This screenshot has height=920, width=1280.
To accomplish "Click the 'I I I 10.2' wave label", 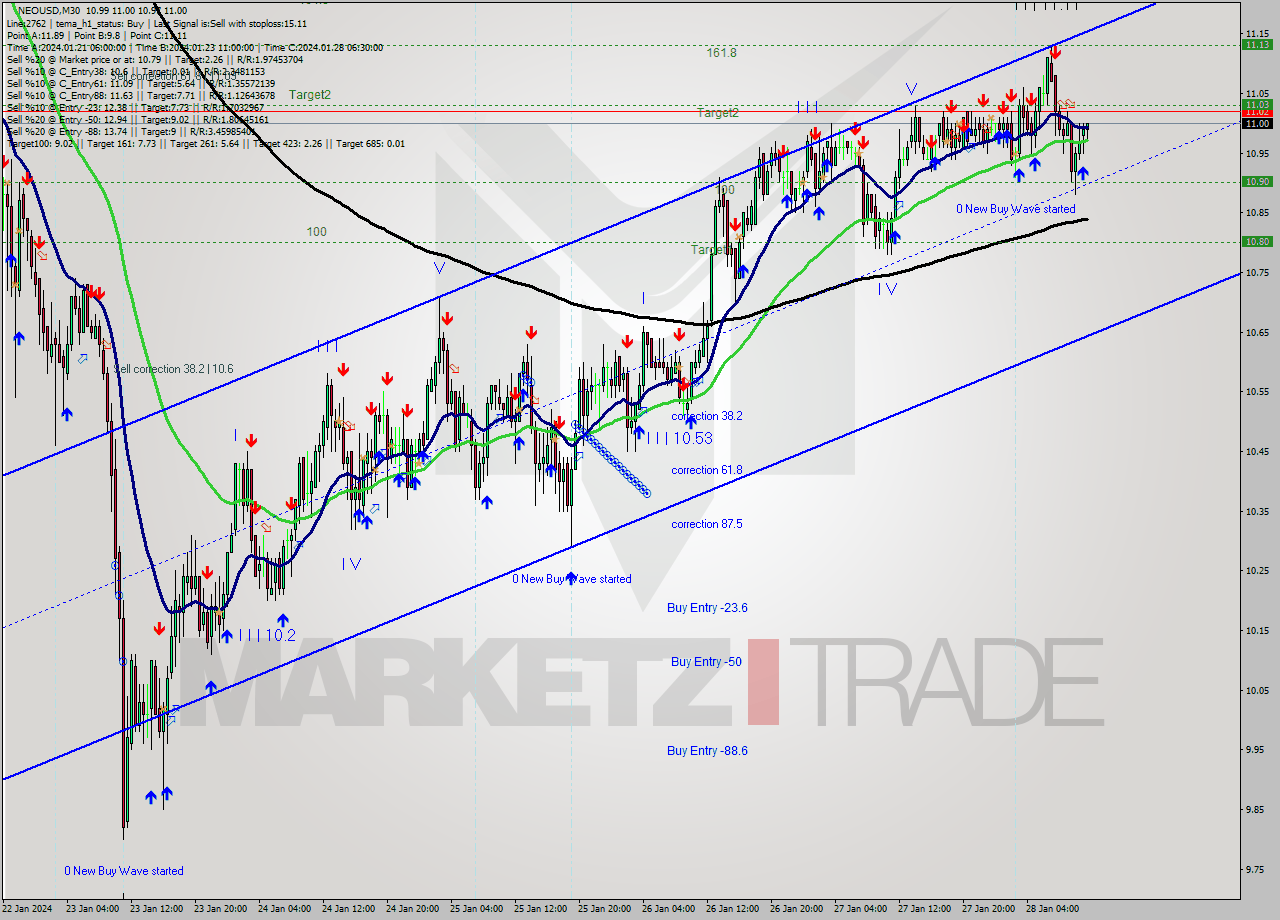I will click(x=266, y=635).
